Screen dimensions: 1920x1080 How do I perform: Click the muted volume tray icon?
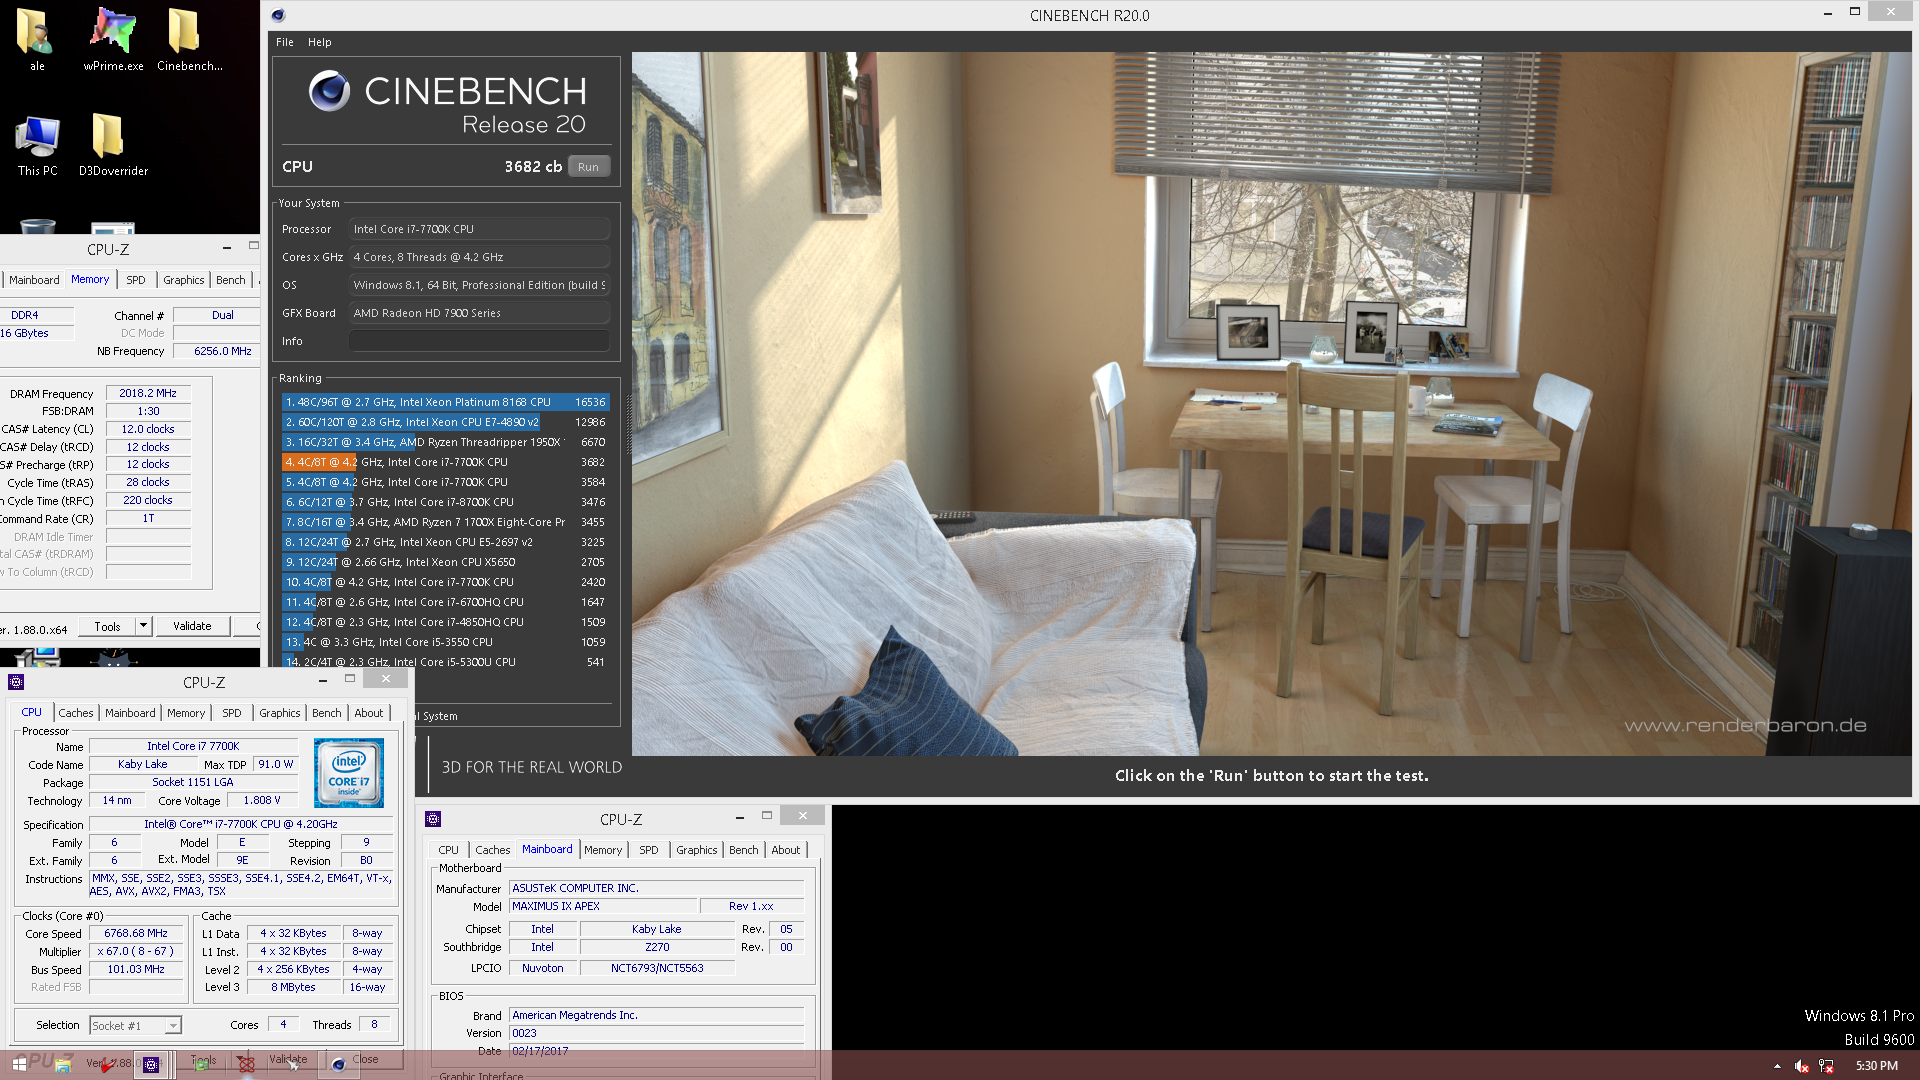[x=1801, y=1066]
